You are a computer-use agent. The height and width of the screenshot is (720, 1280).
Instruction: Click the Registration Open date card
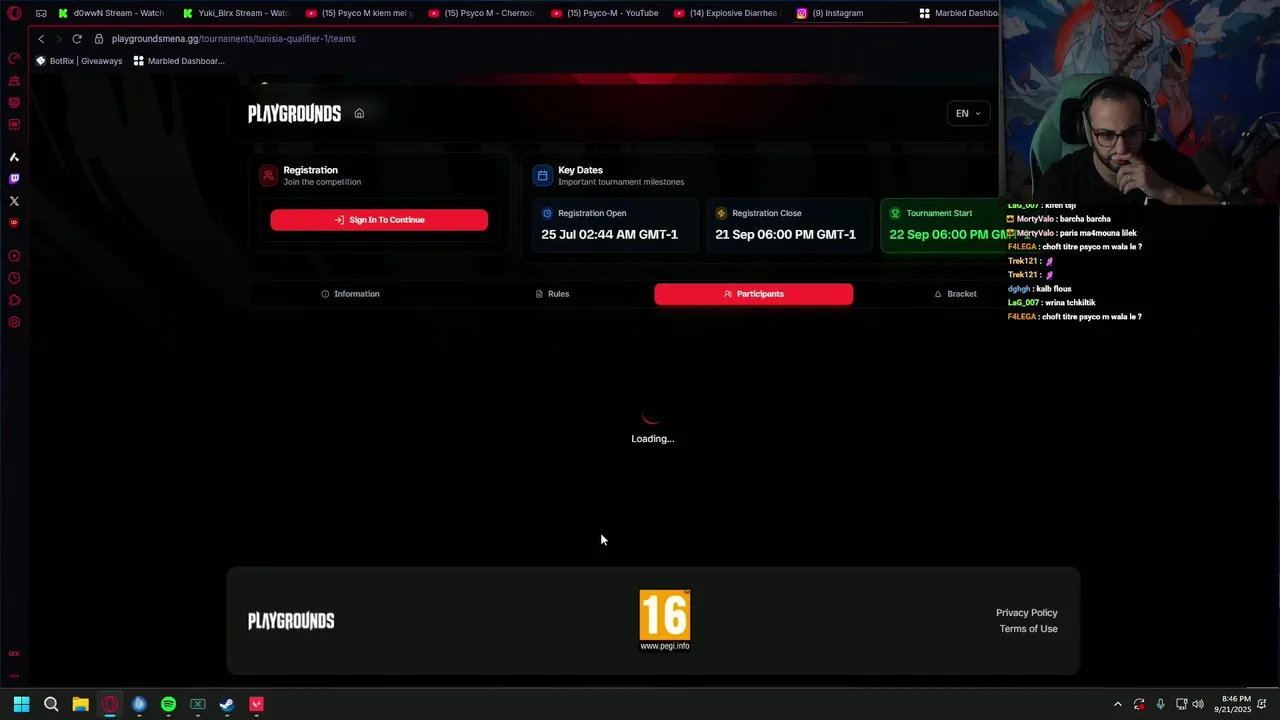613,225
